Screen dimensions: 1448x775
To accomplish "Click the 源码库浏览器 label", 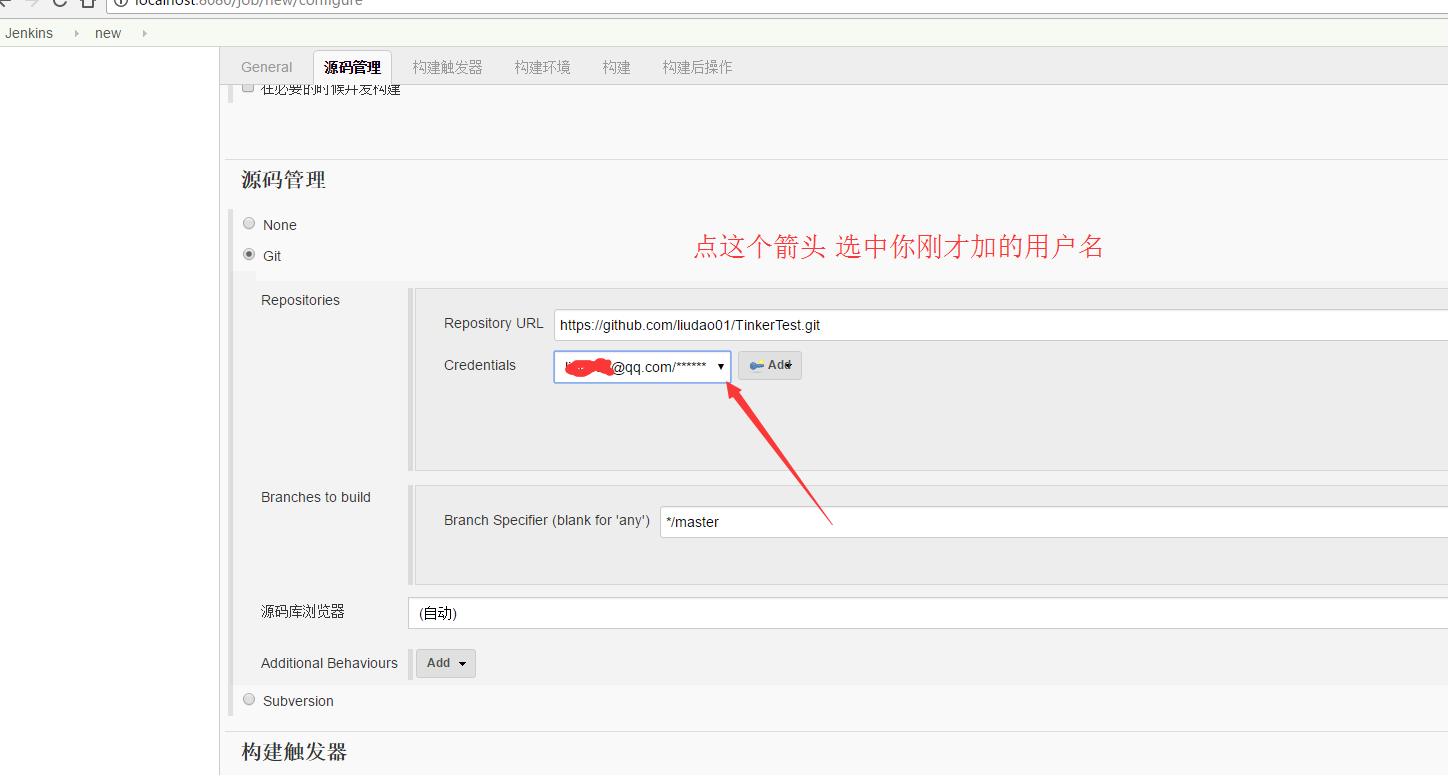I will tap(303, 611).
